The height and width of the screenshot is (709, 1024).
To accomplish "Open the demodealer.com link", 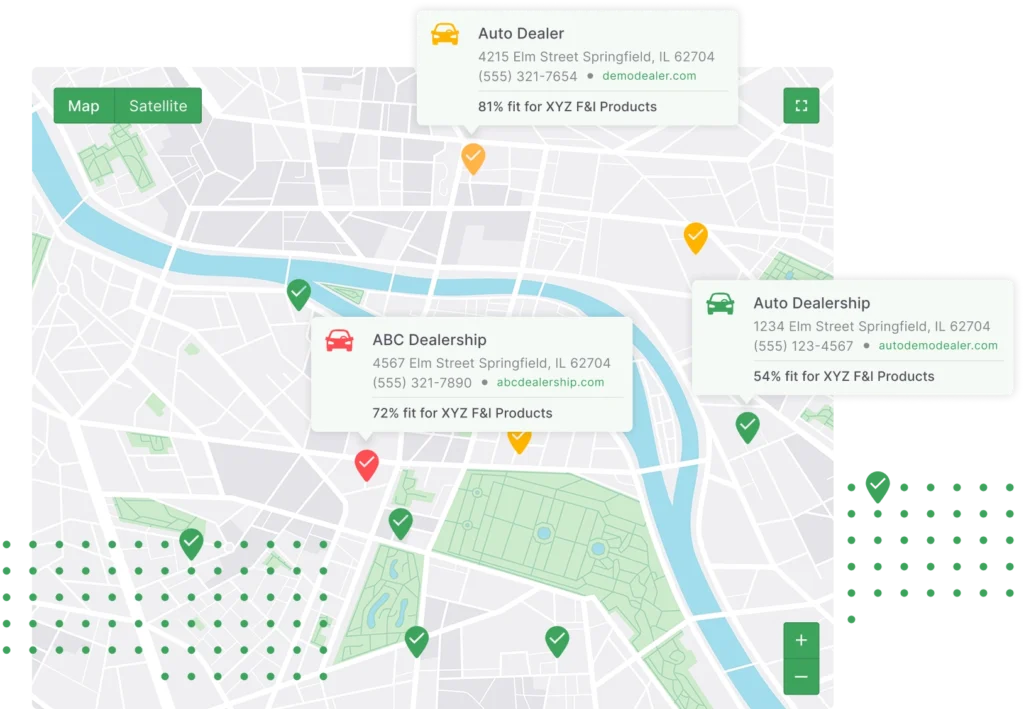I will 649,76.
